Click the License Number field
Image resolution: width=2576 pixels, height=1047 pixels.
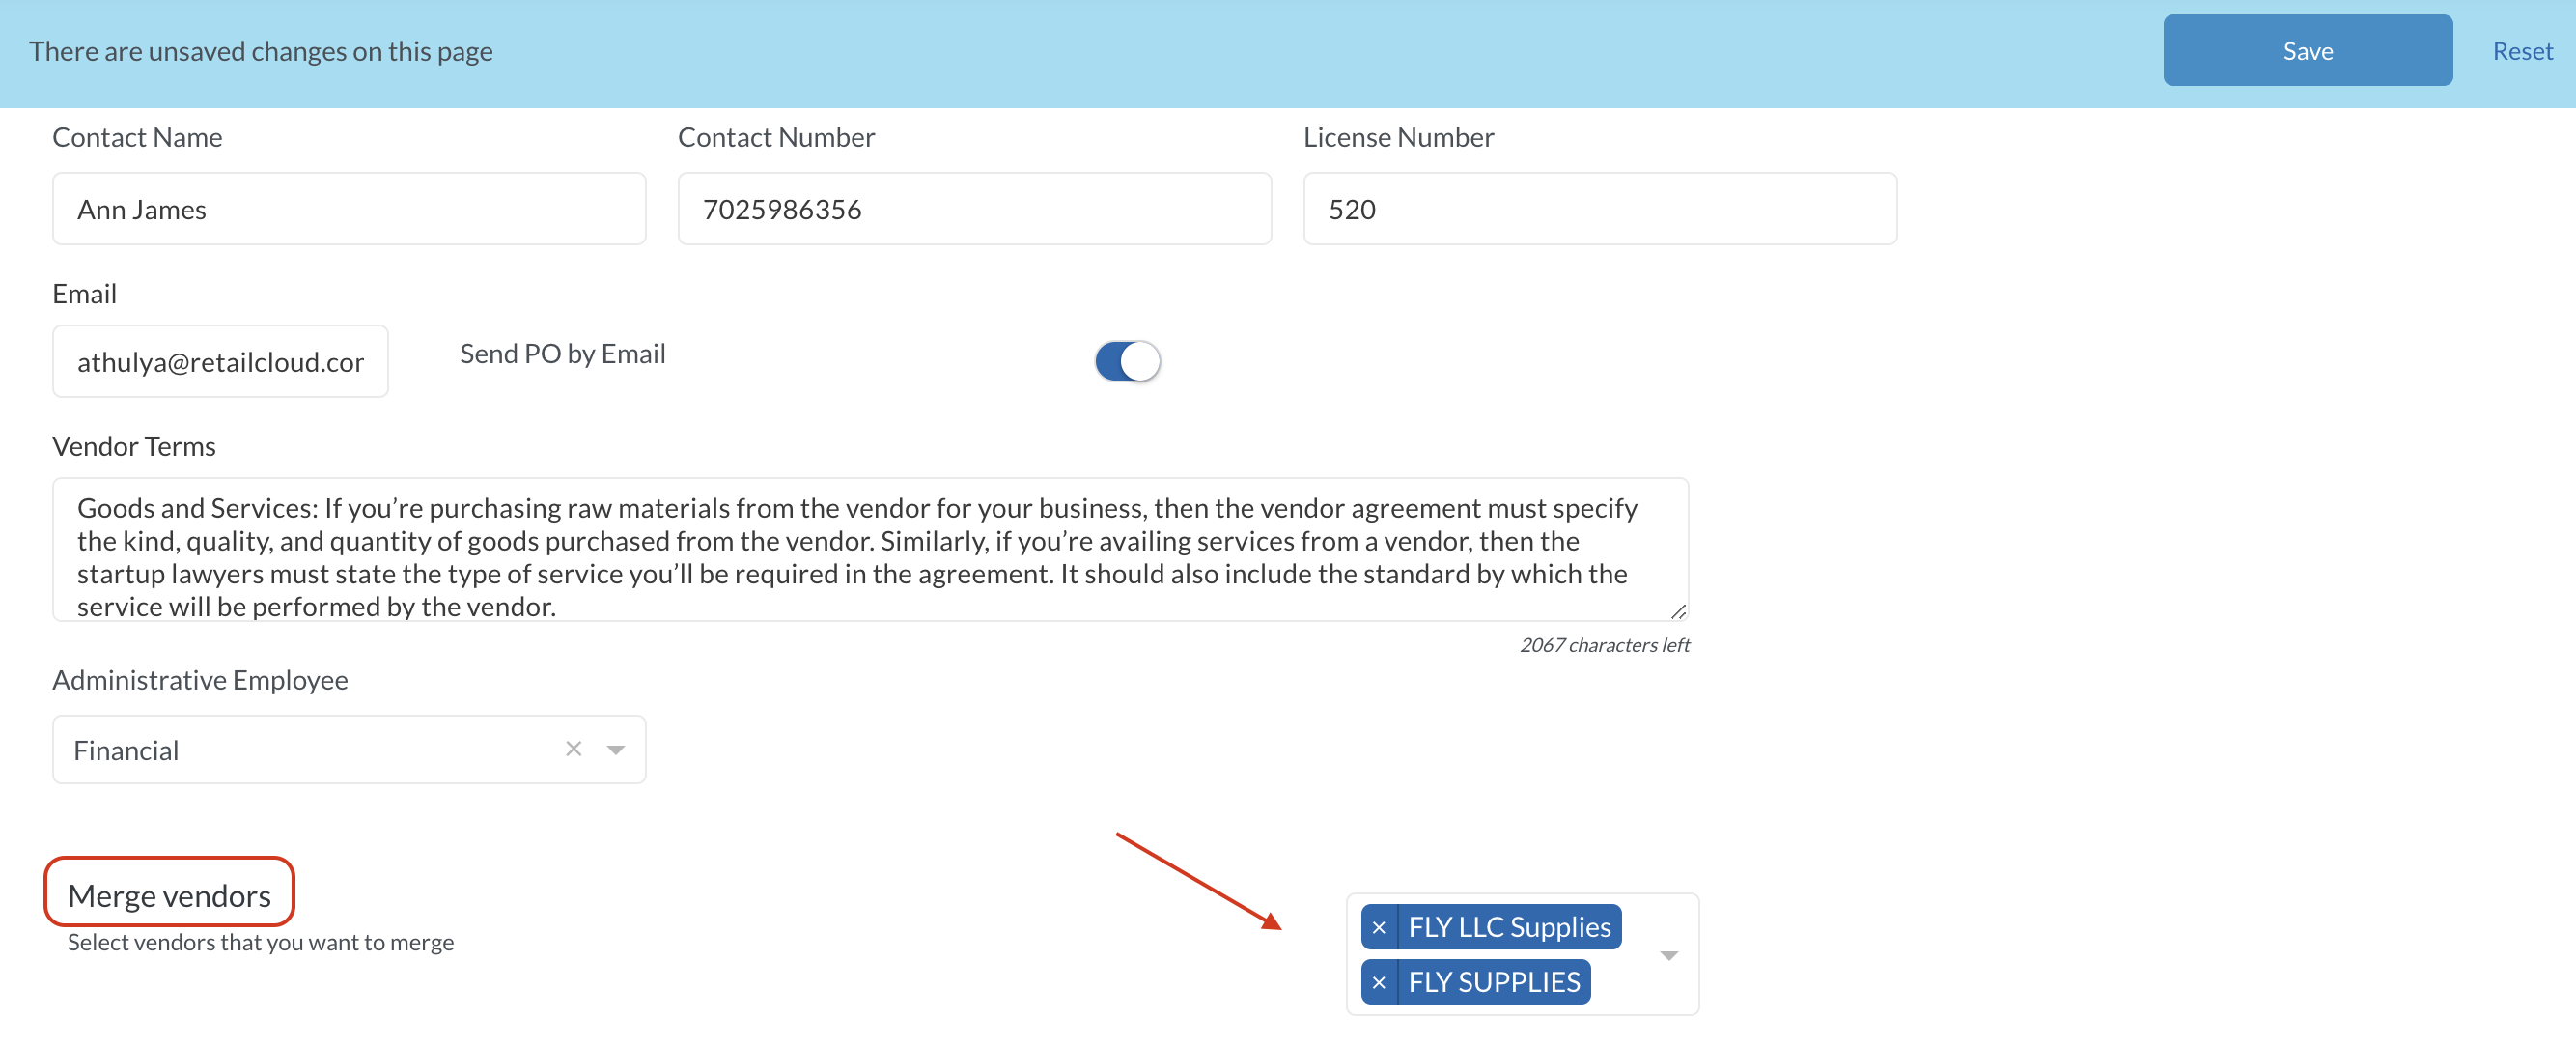point(1599,209)
